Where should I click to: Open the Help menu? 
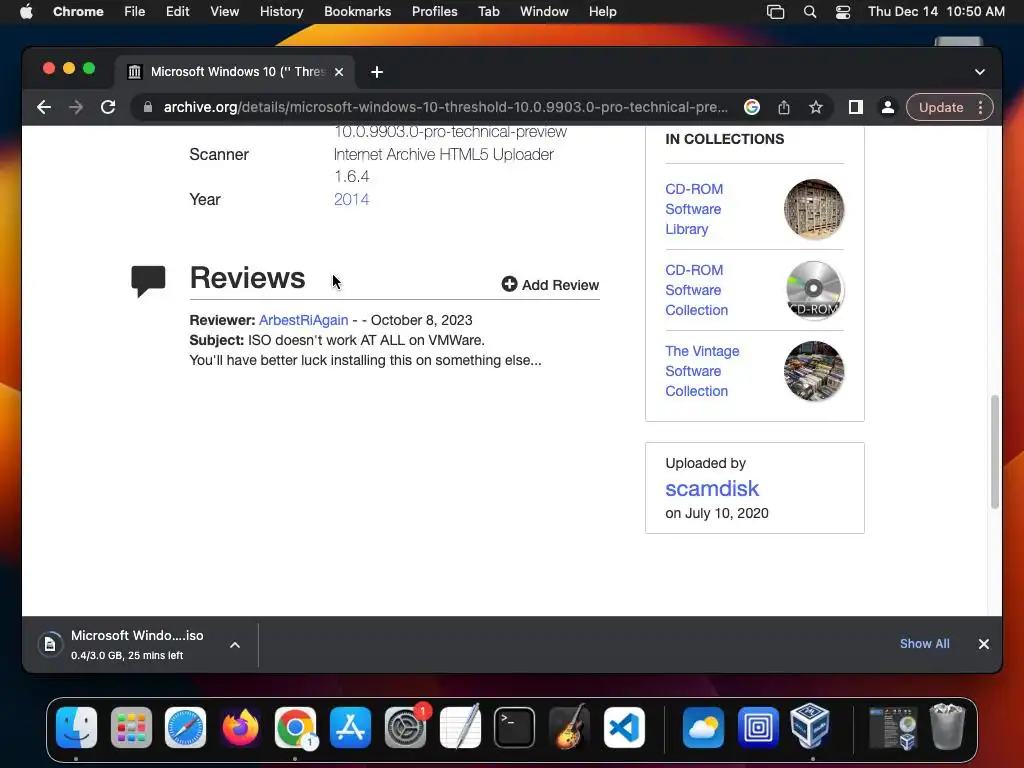[x=602, y=11]
